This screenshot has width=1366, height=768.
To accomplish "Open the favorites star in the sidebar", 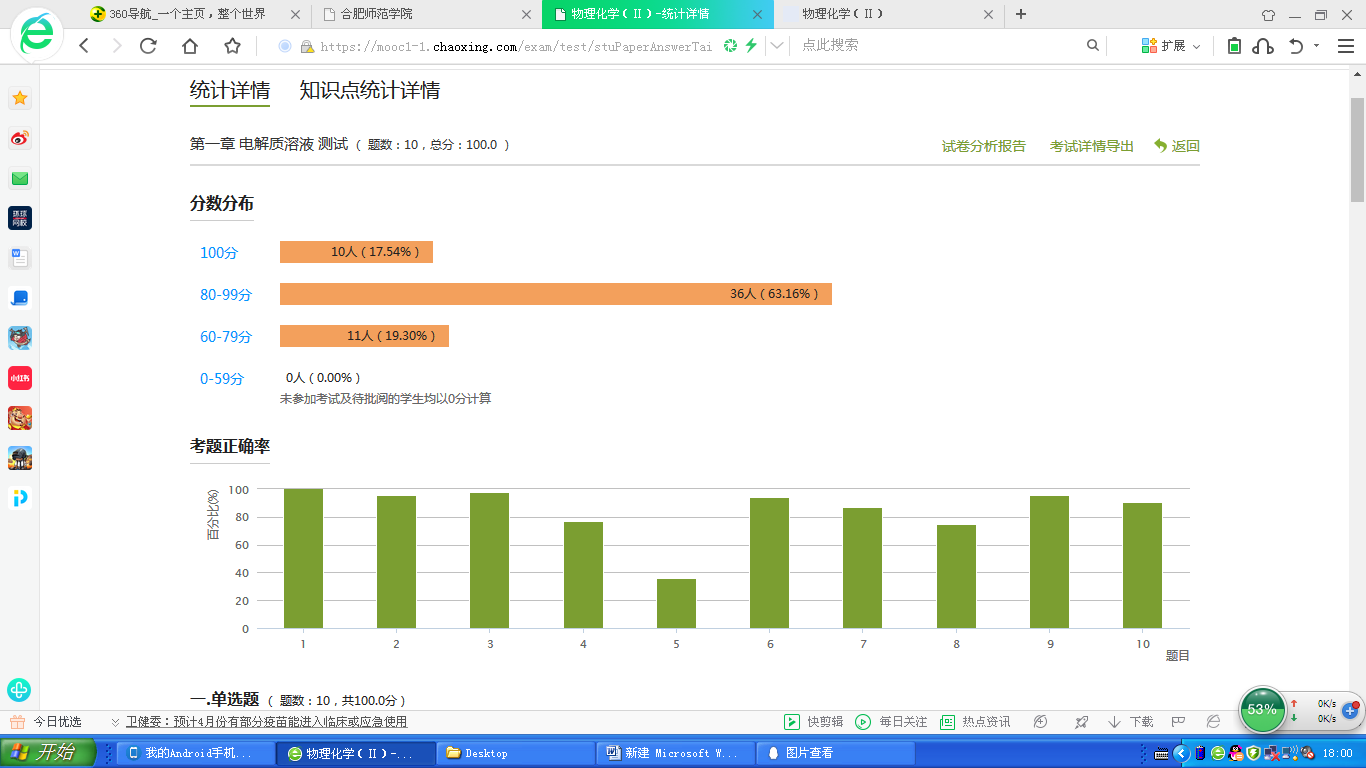I will (x=20, y=98).
